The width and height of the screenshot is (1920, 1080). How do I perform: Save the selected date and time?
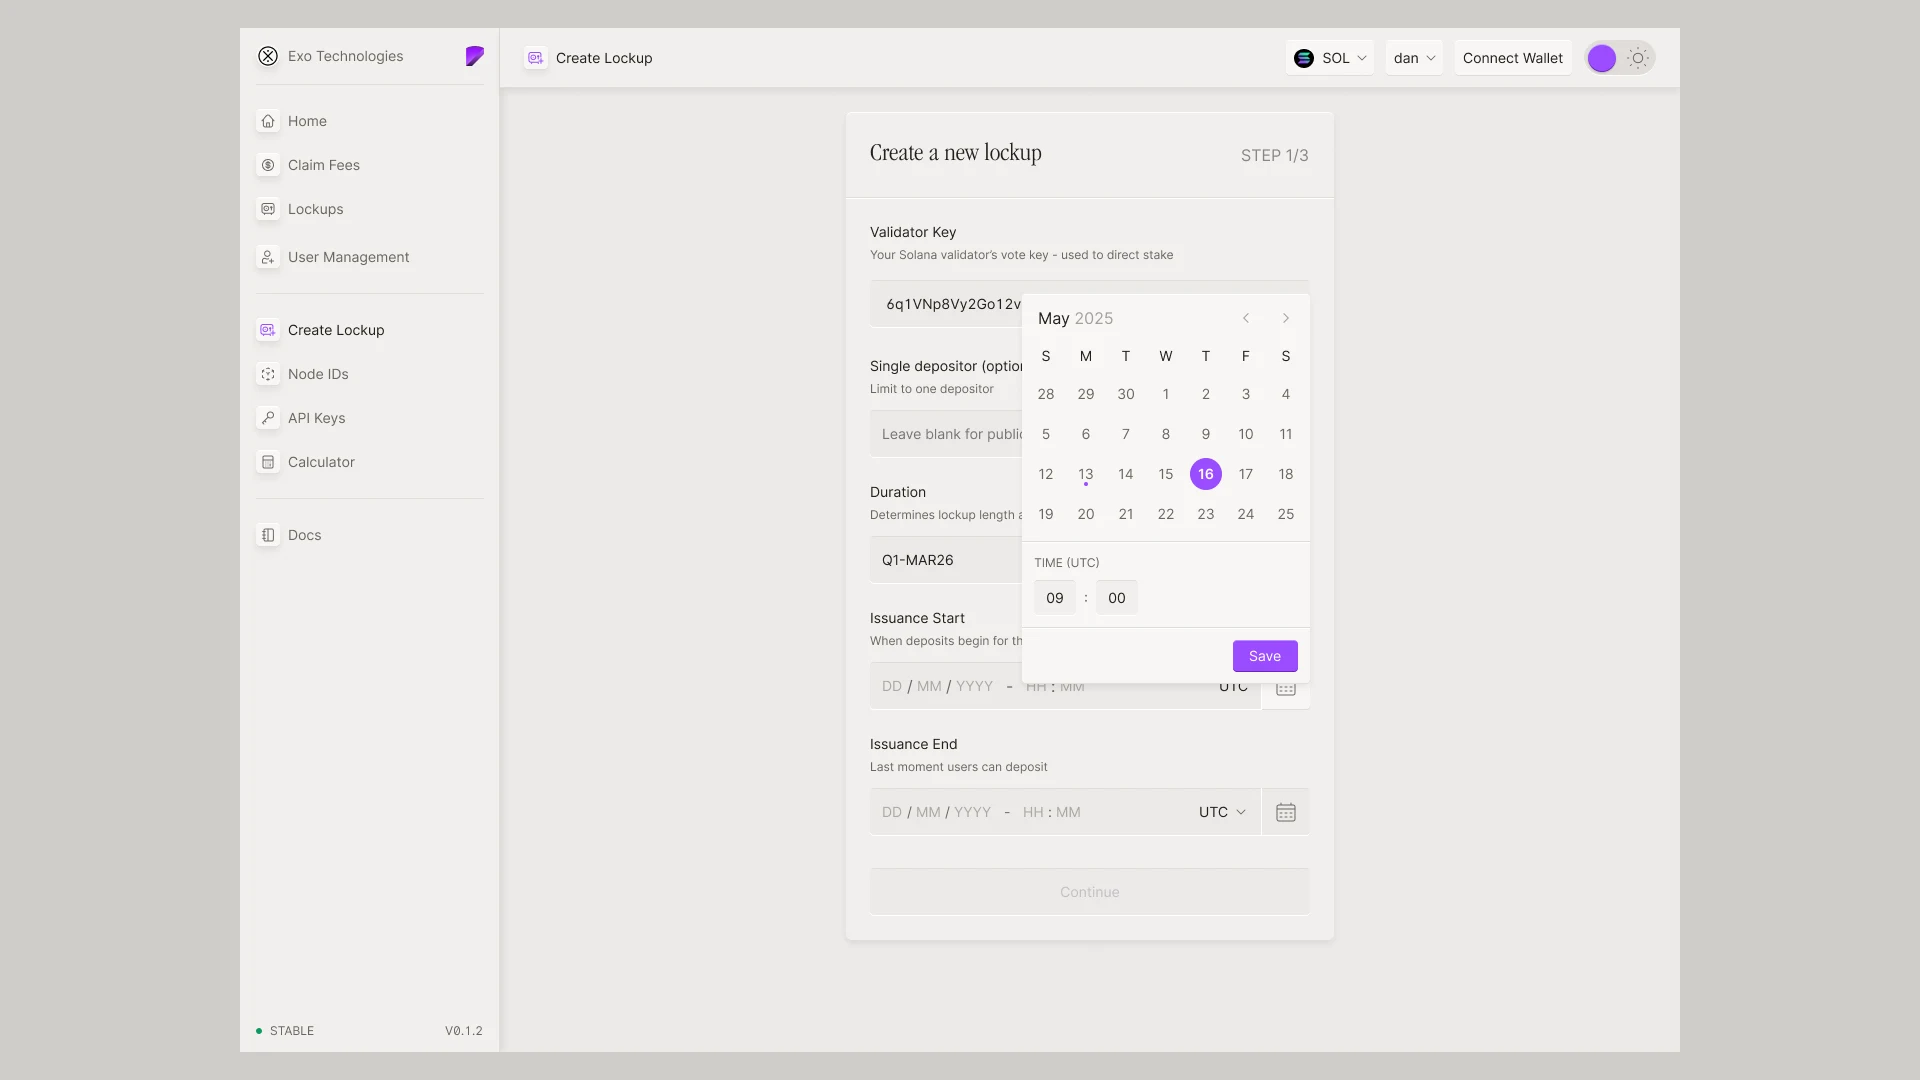click(1265, 656)
